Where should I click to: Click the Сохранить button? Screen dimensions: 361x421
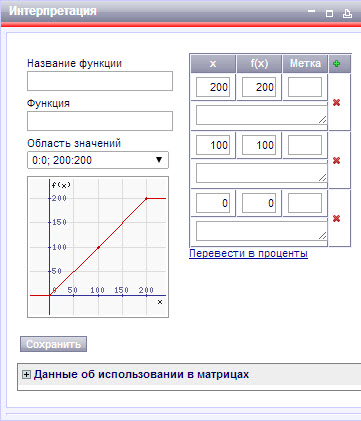(x=53, y=344)
